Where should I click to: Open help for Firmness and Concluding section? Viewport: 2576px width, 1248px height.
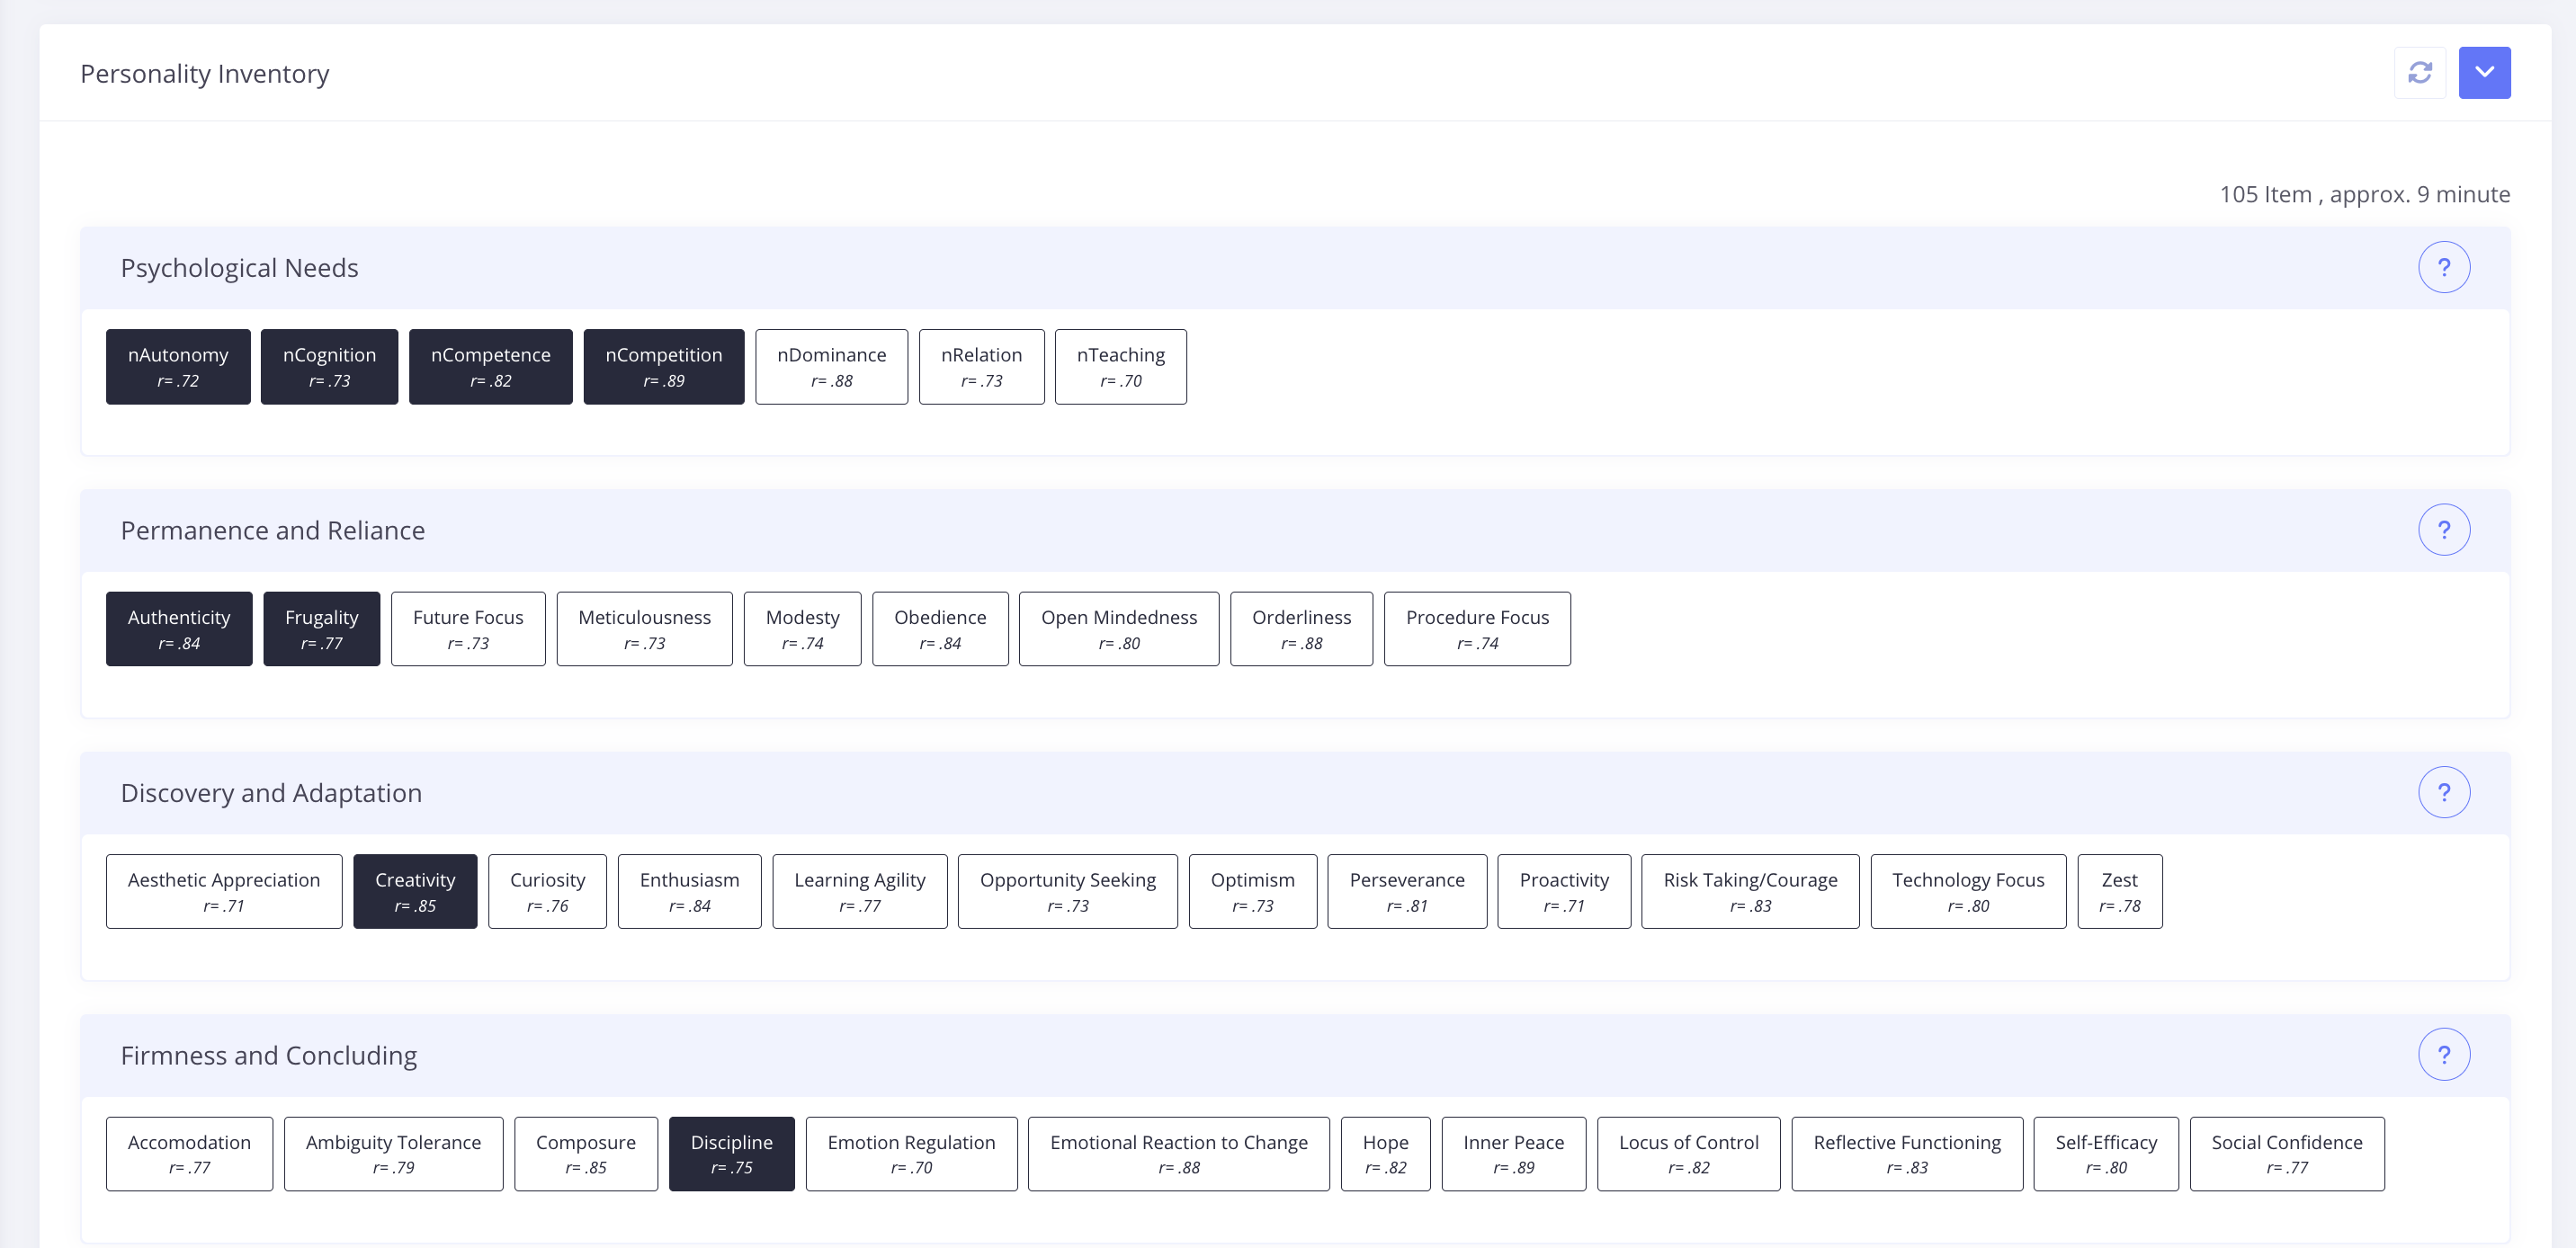pyautogui.click(x=2443, y=1055)
